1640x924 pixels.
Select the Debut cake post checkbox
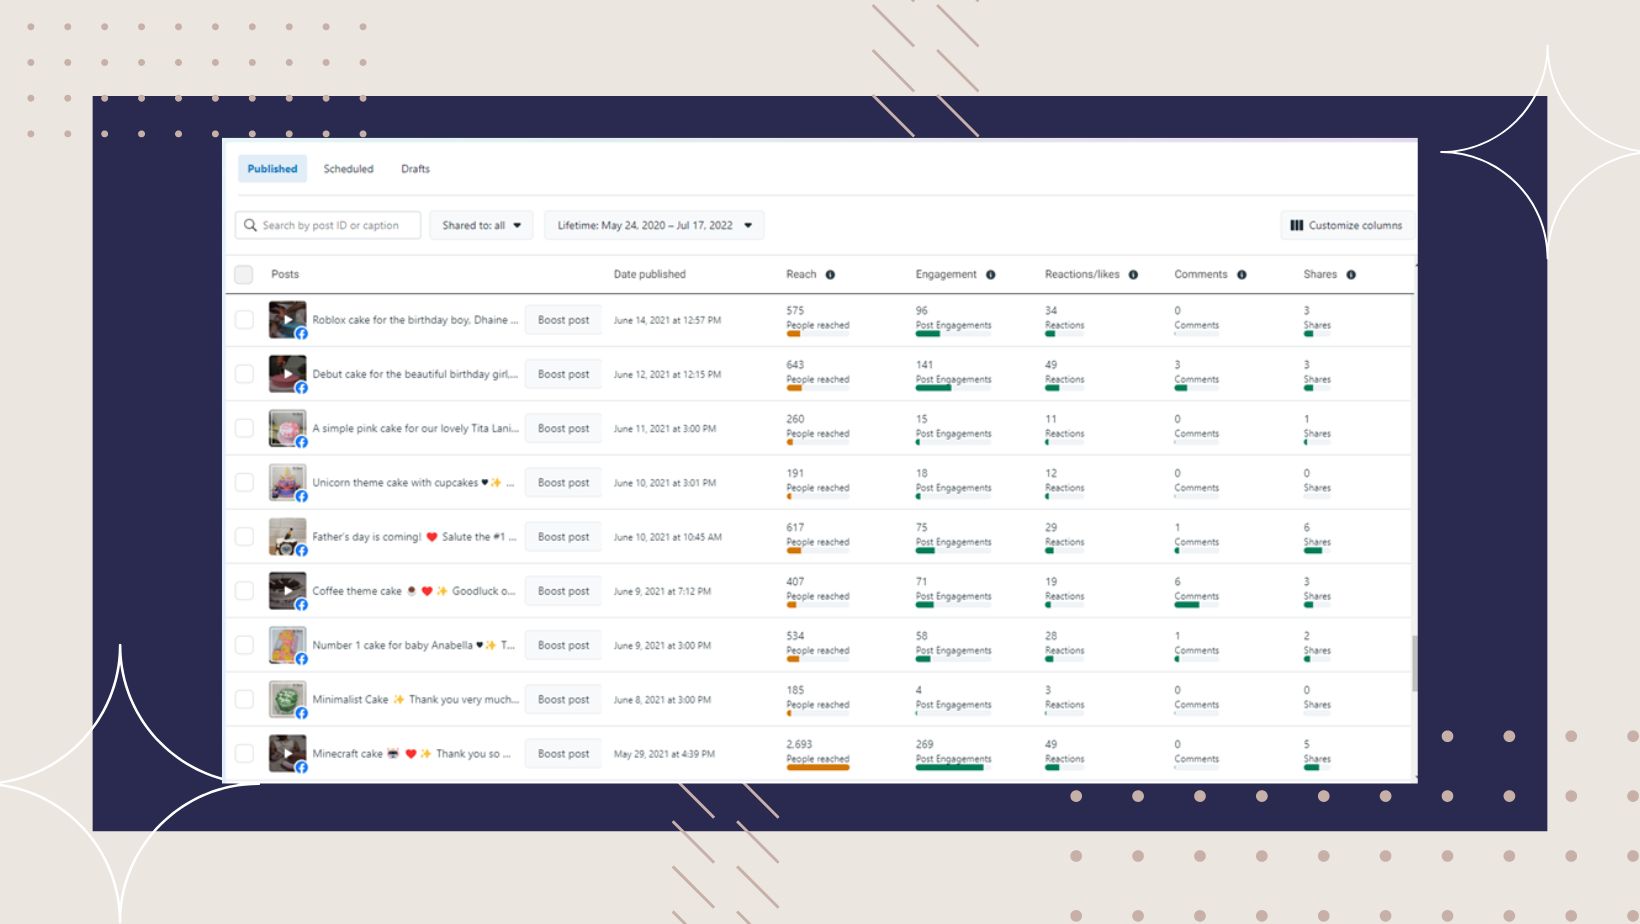(x=244, y=374)
